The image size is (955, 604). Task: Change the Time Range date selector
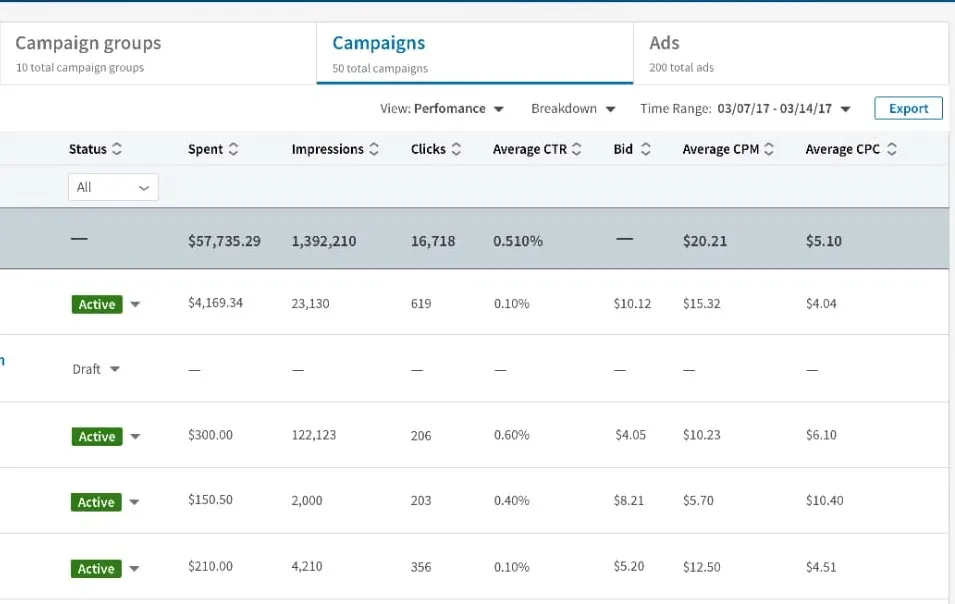point(745,109)
